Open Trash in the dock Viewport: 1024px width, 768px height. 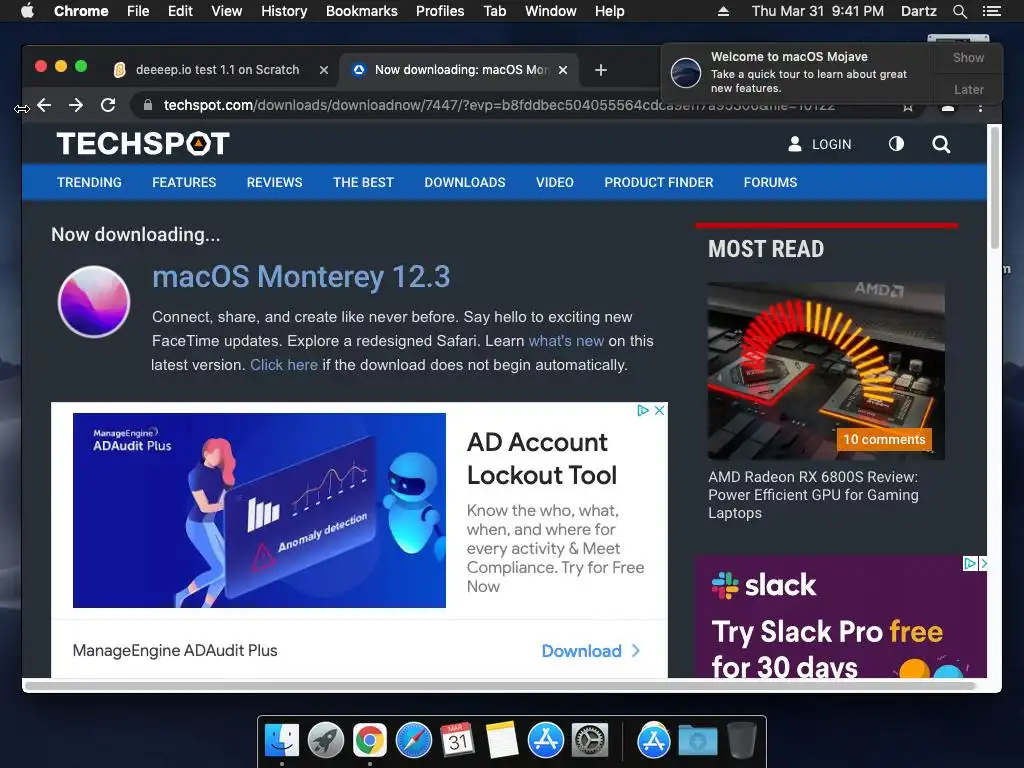742,741
